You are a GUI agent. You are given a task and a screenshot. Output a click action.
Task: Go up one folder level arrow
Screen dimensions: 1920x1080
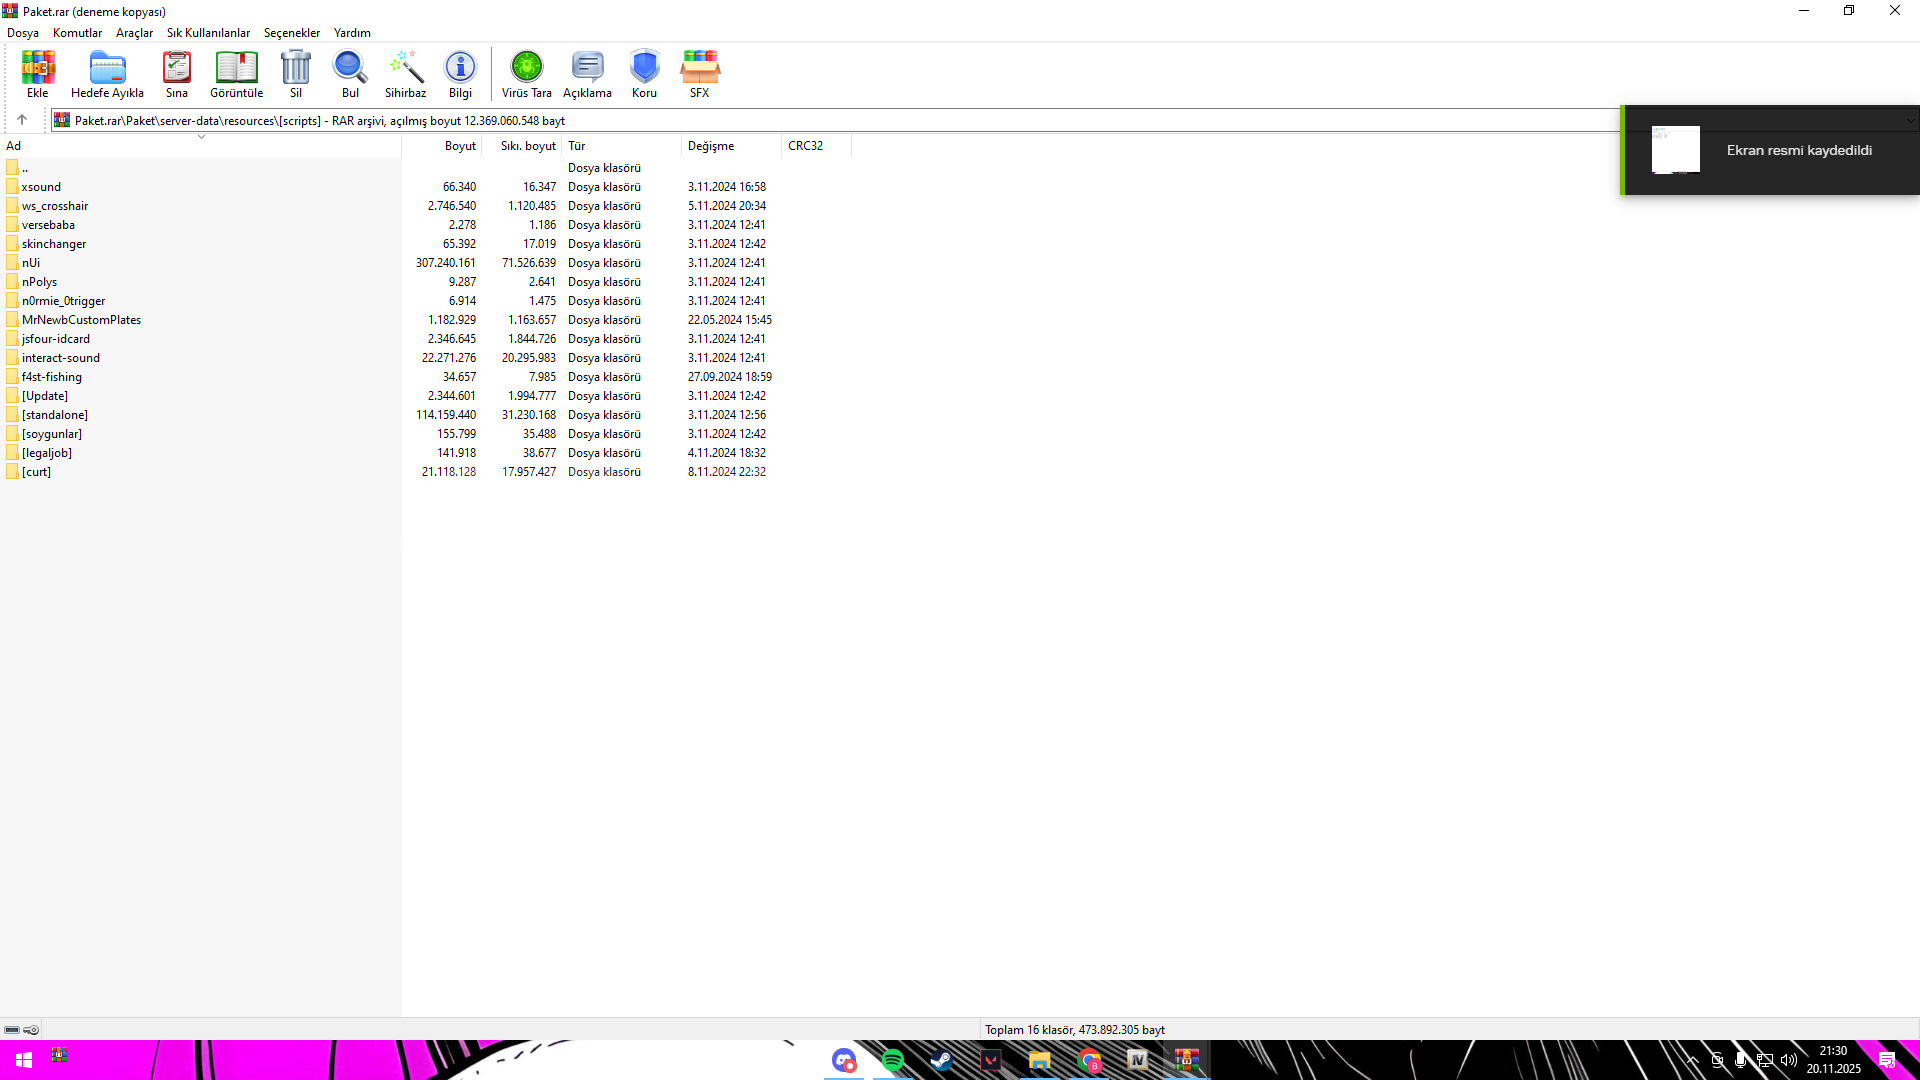pos(22,120)
